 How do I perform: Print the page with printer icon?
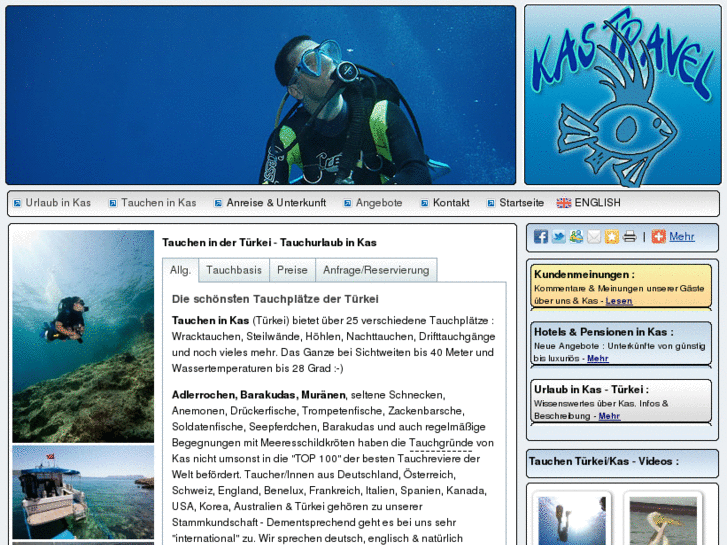(630, 237)
